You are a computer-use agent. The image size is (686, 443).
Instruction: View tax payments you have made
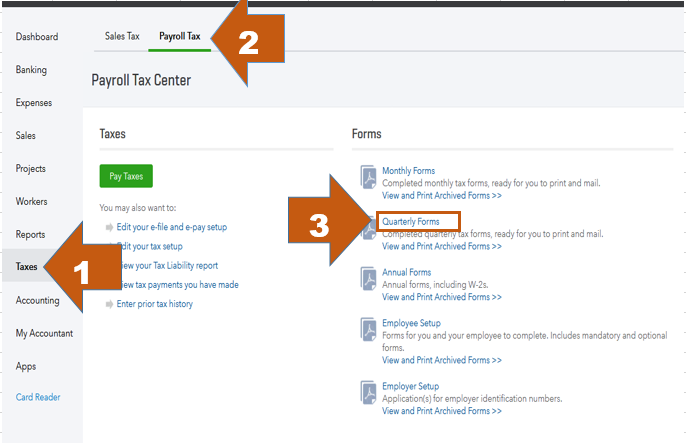[180, 285]
